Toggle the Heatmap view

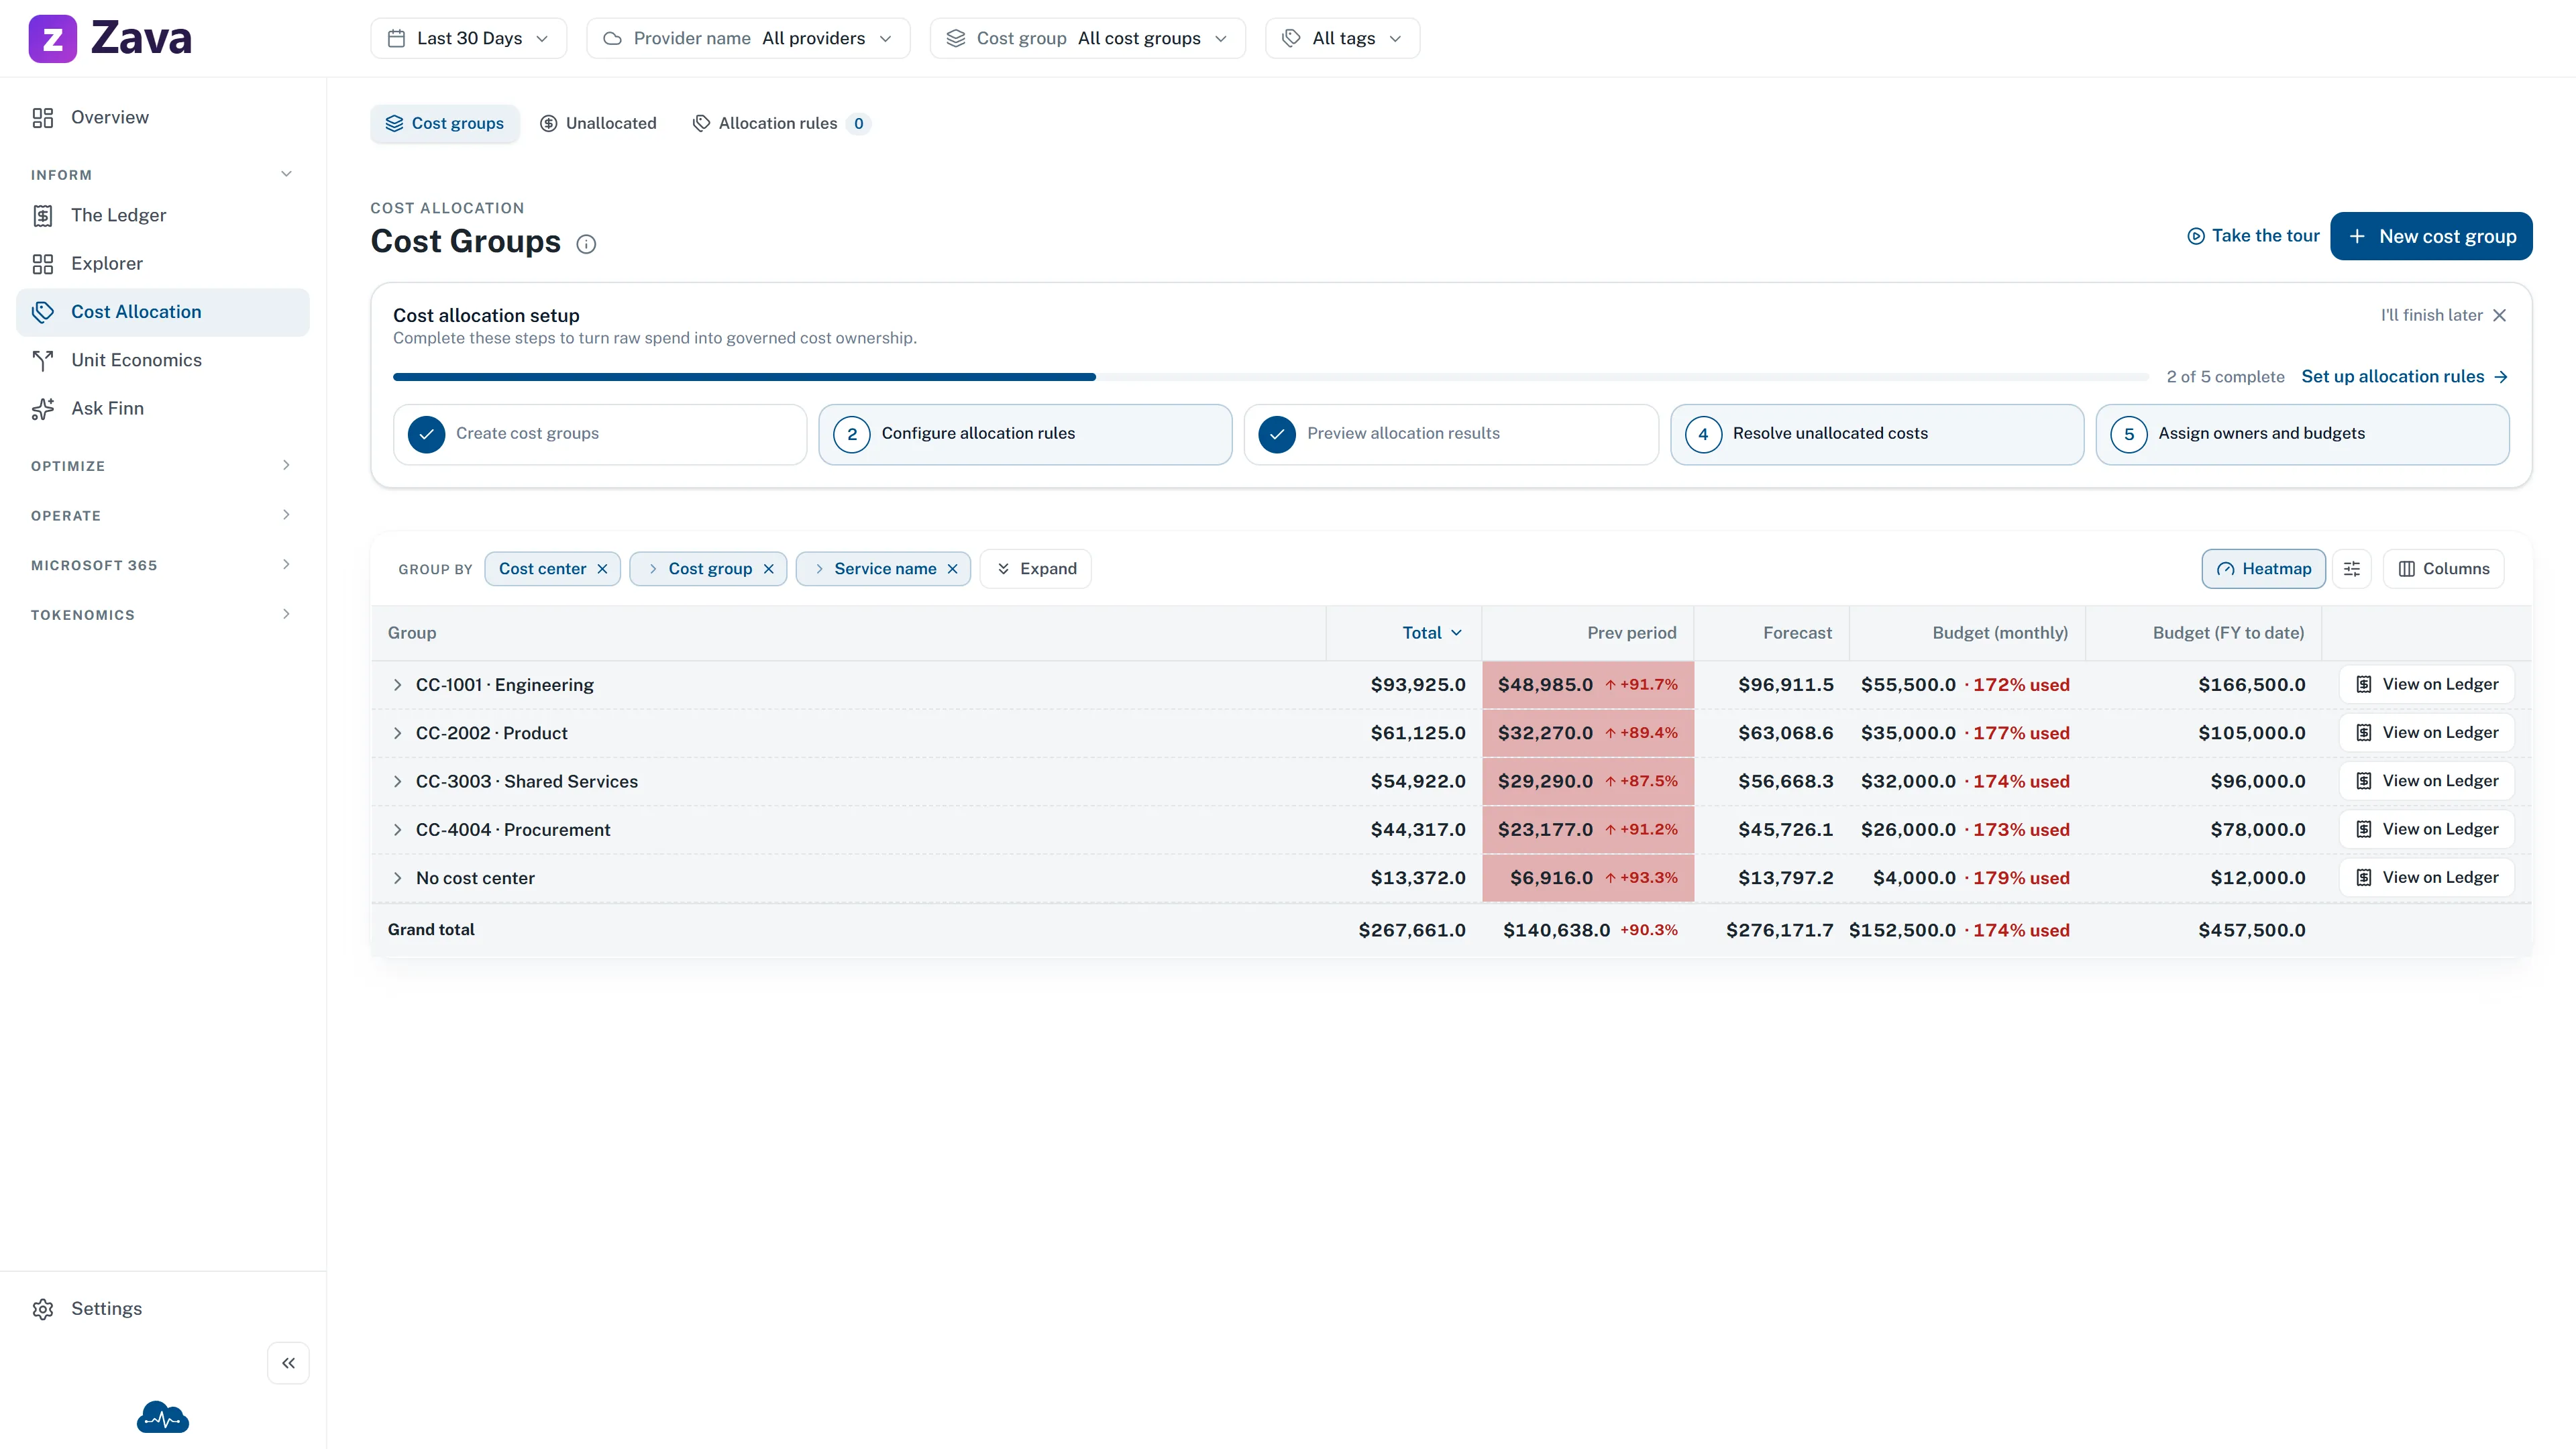tap(2263, 569)
